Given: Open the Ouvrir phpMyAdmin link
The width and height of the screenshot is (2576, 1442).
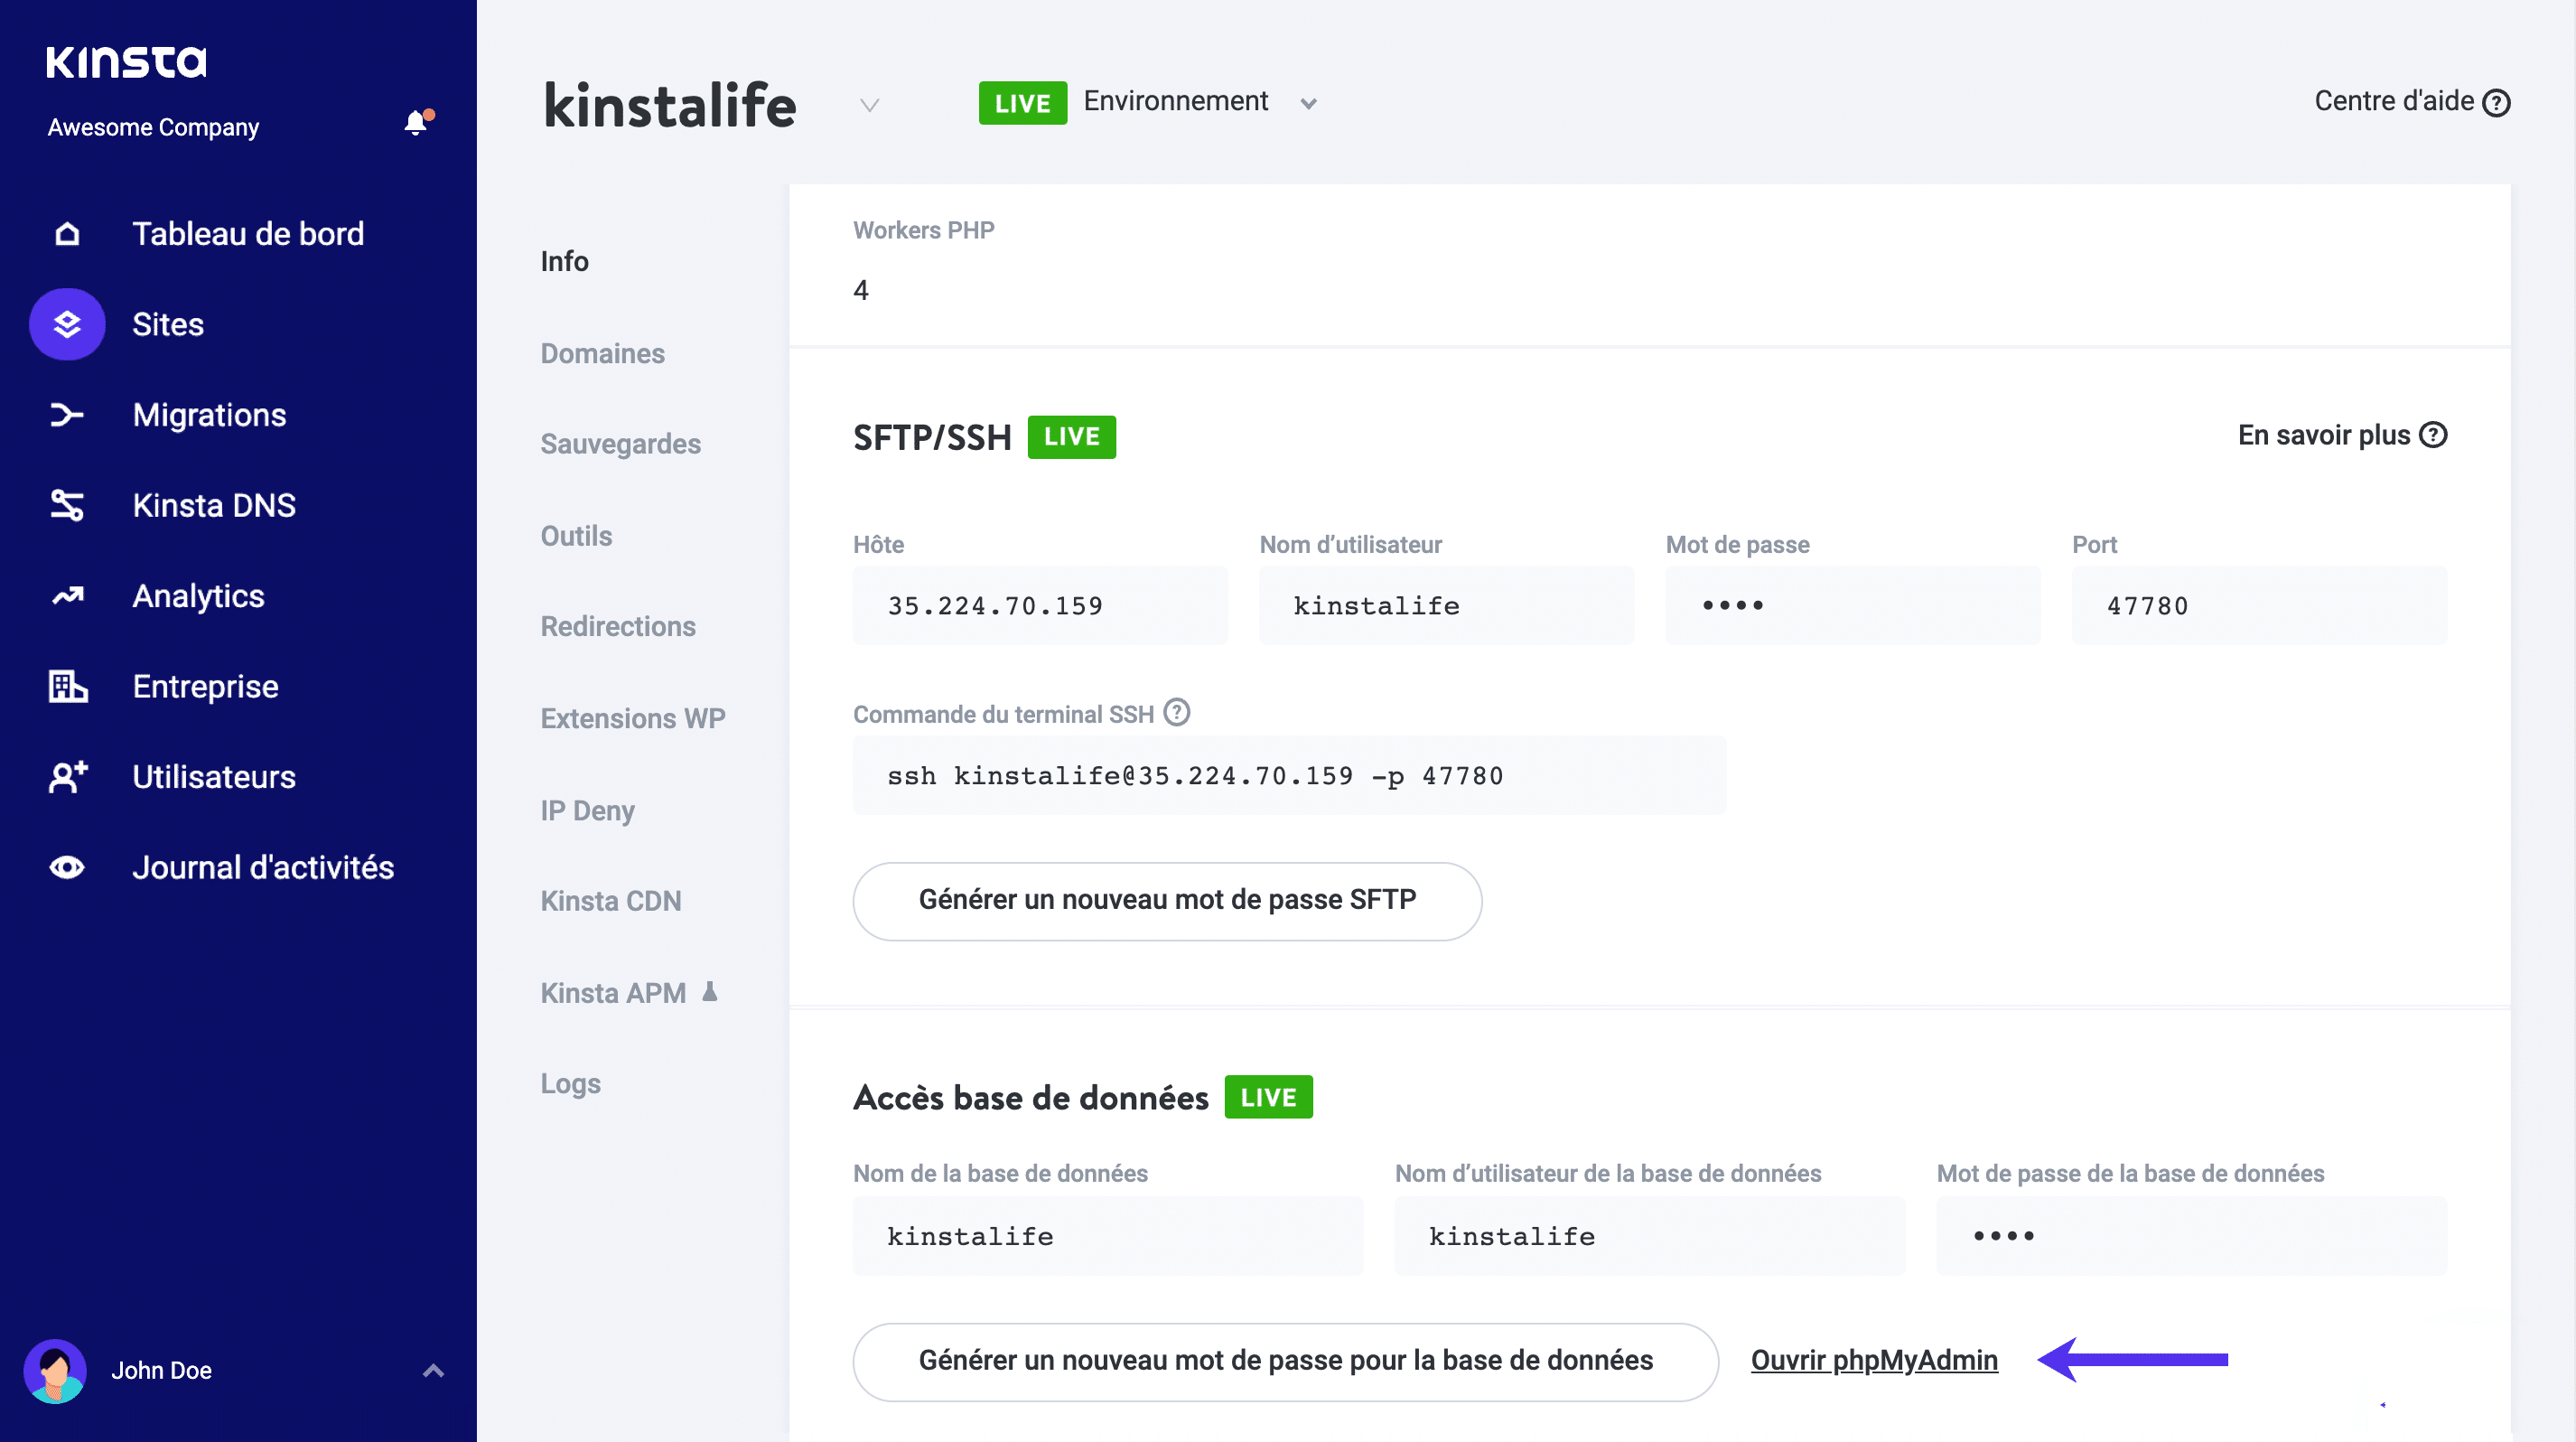Looking at the screenshot, I should (1874, 1360).
